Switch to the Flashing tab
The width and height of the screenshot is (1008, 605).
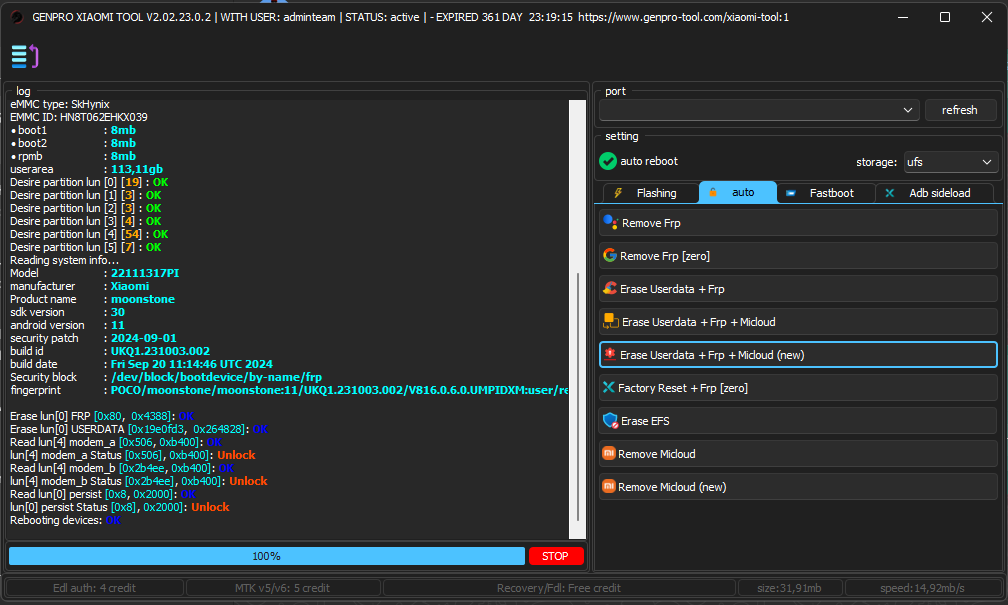point(651,193)
